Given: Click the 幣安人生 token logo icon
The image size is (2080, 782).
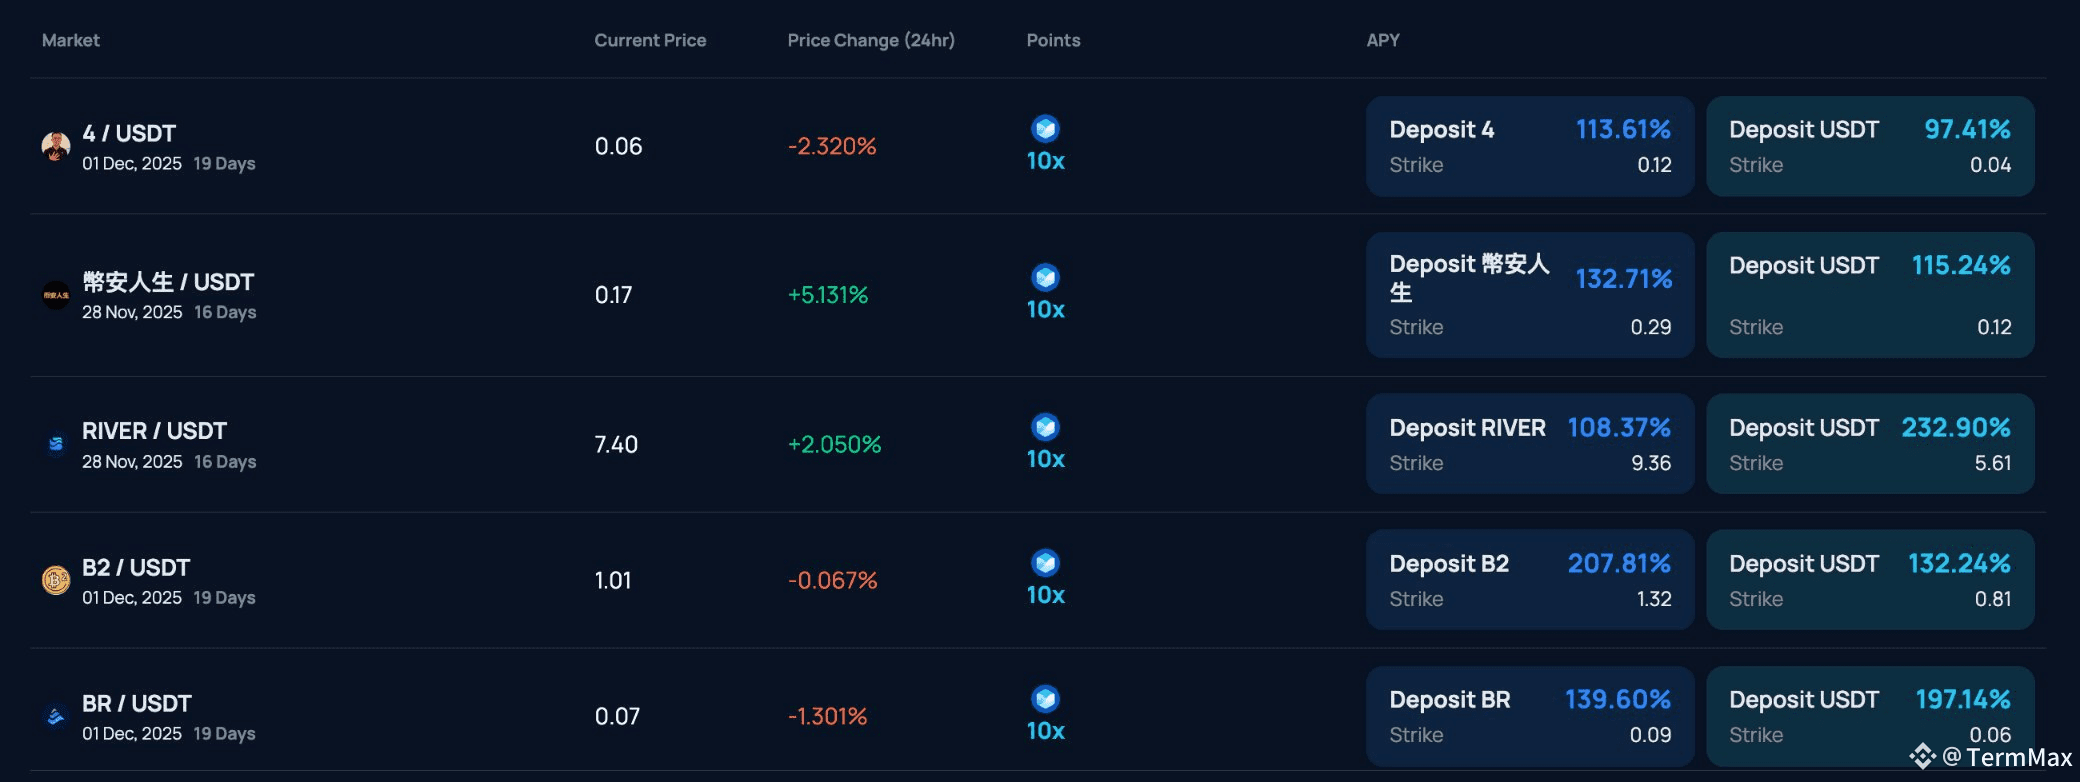Looking at the screenshot, I should [56, 295].
